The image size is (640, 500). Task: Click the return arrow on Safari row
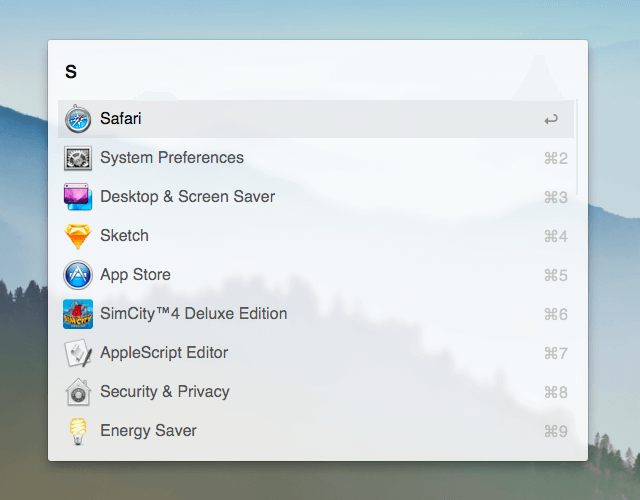coord(551,120)
